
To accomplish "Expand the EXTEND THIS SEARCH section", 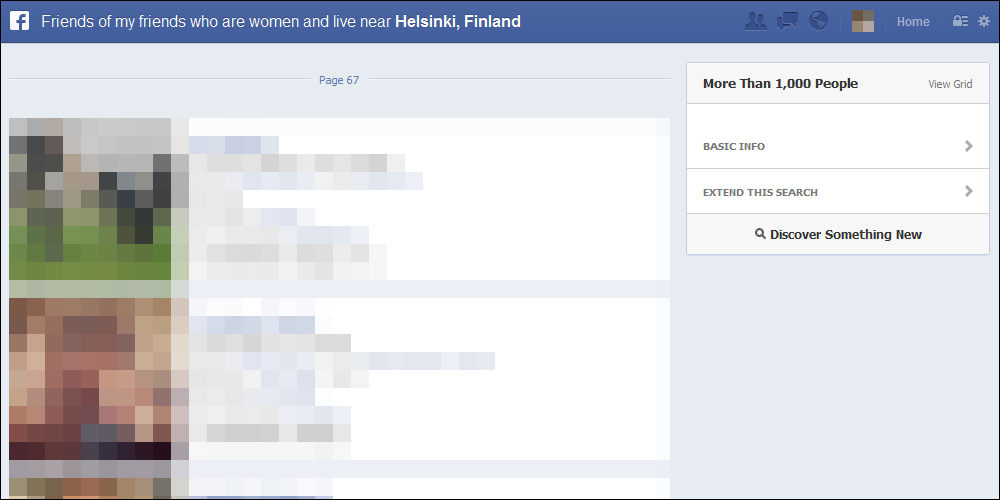I will [x=837, y=191].
